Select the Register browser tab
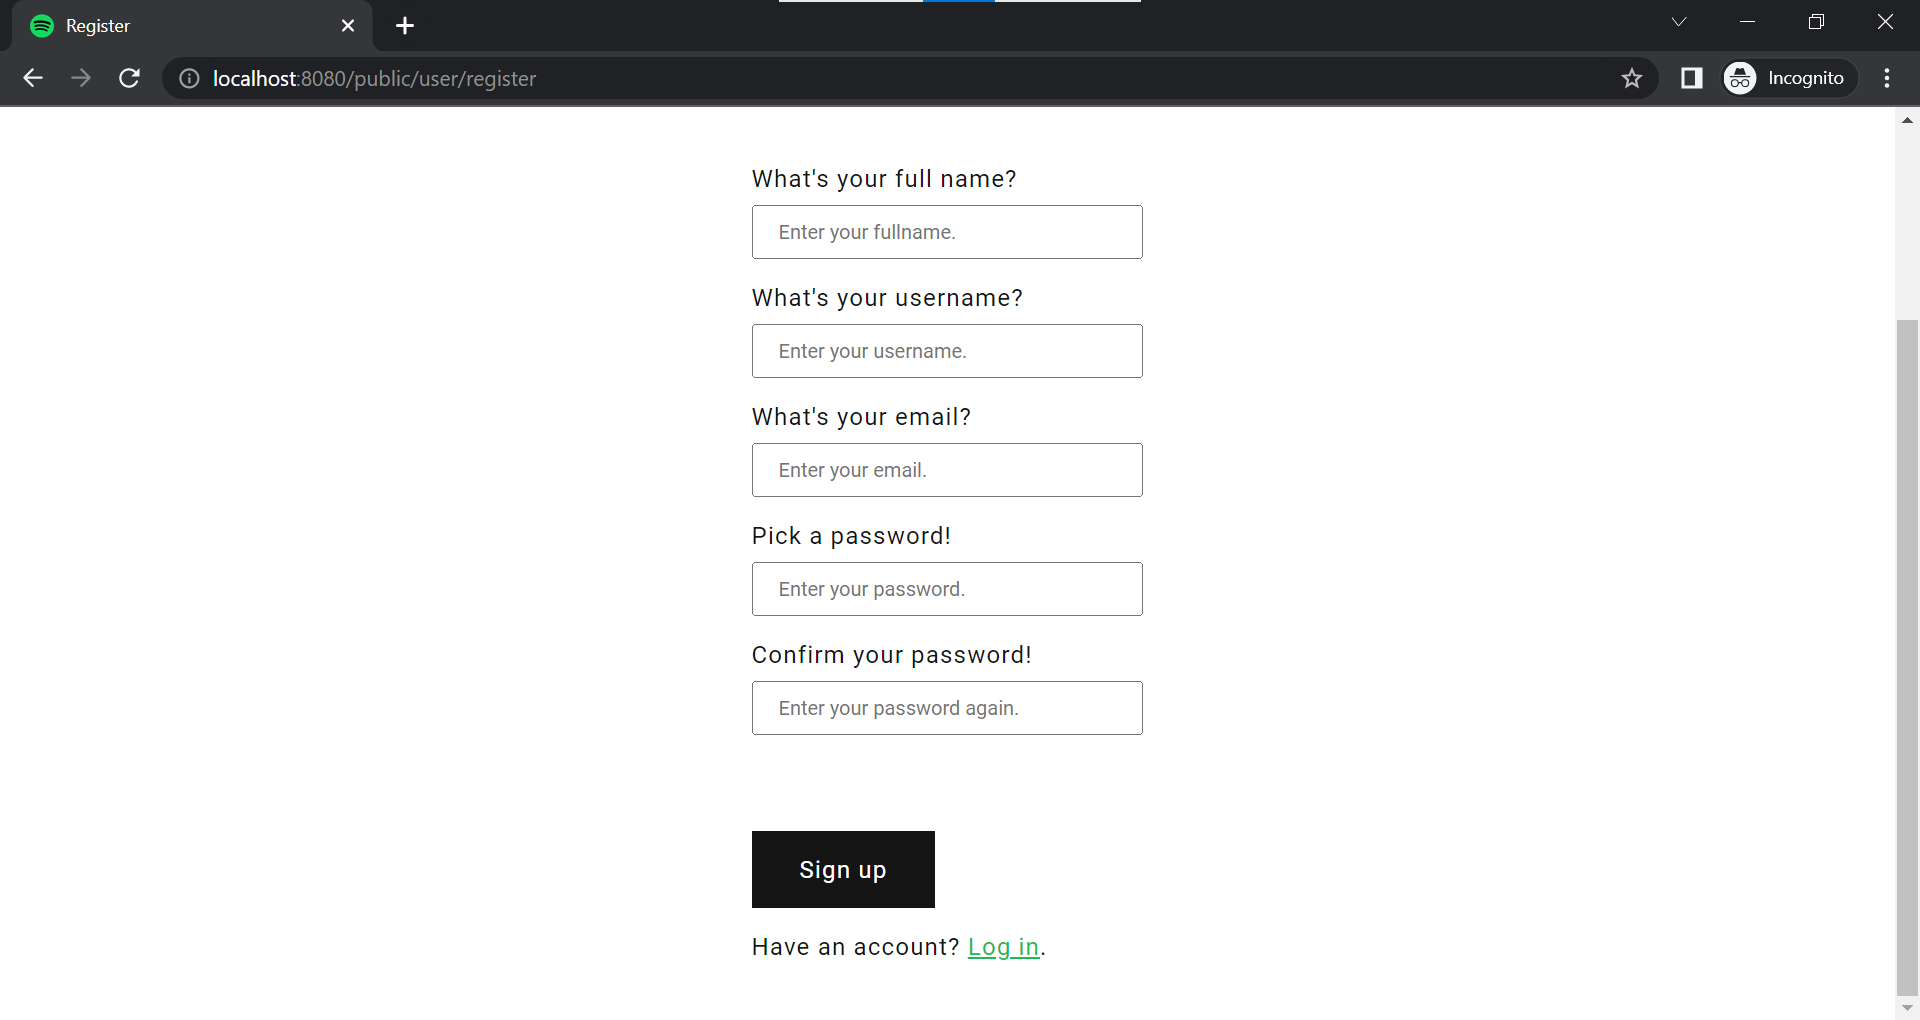This screenshot has height=1020, width=1920. click(192, 26)
